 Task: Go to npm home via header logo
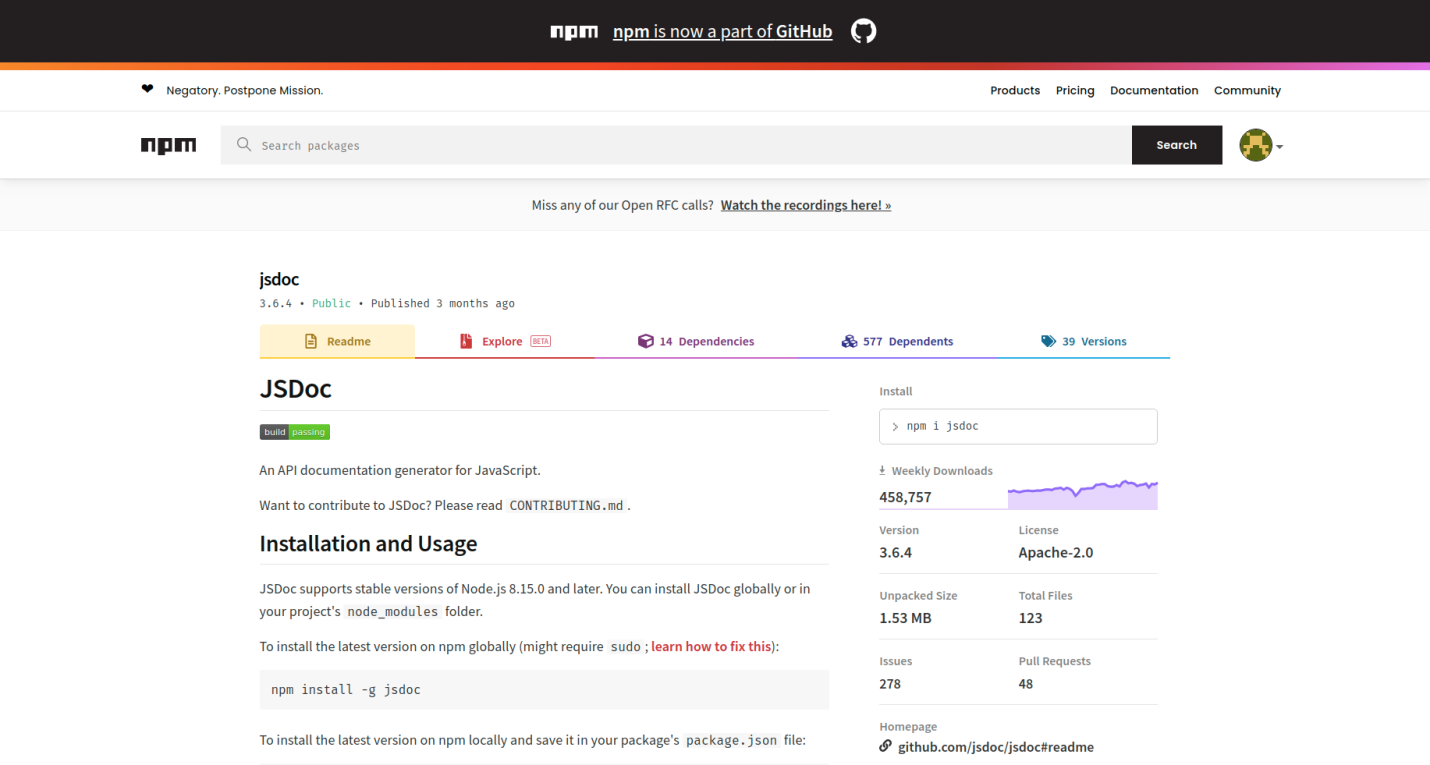[168, 145]
